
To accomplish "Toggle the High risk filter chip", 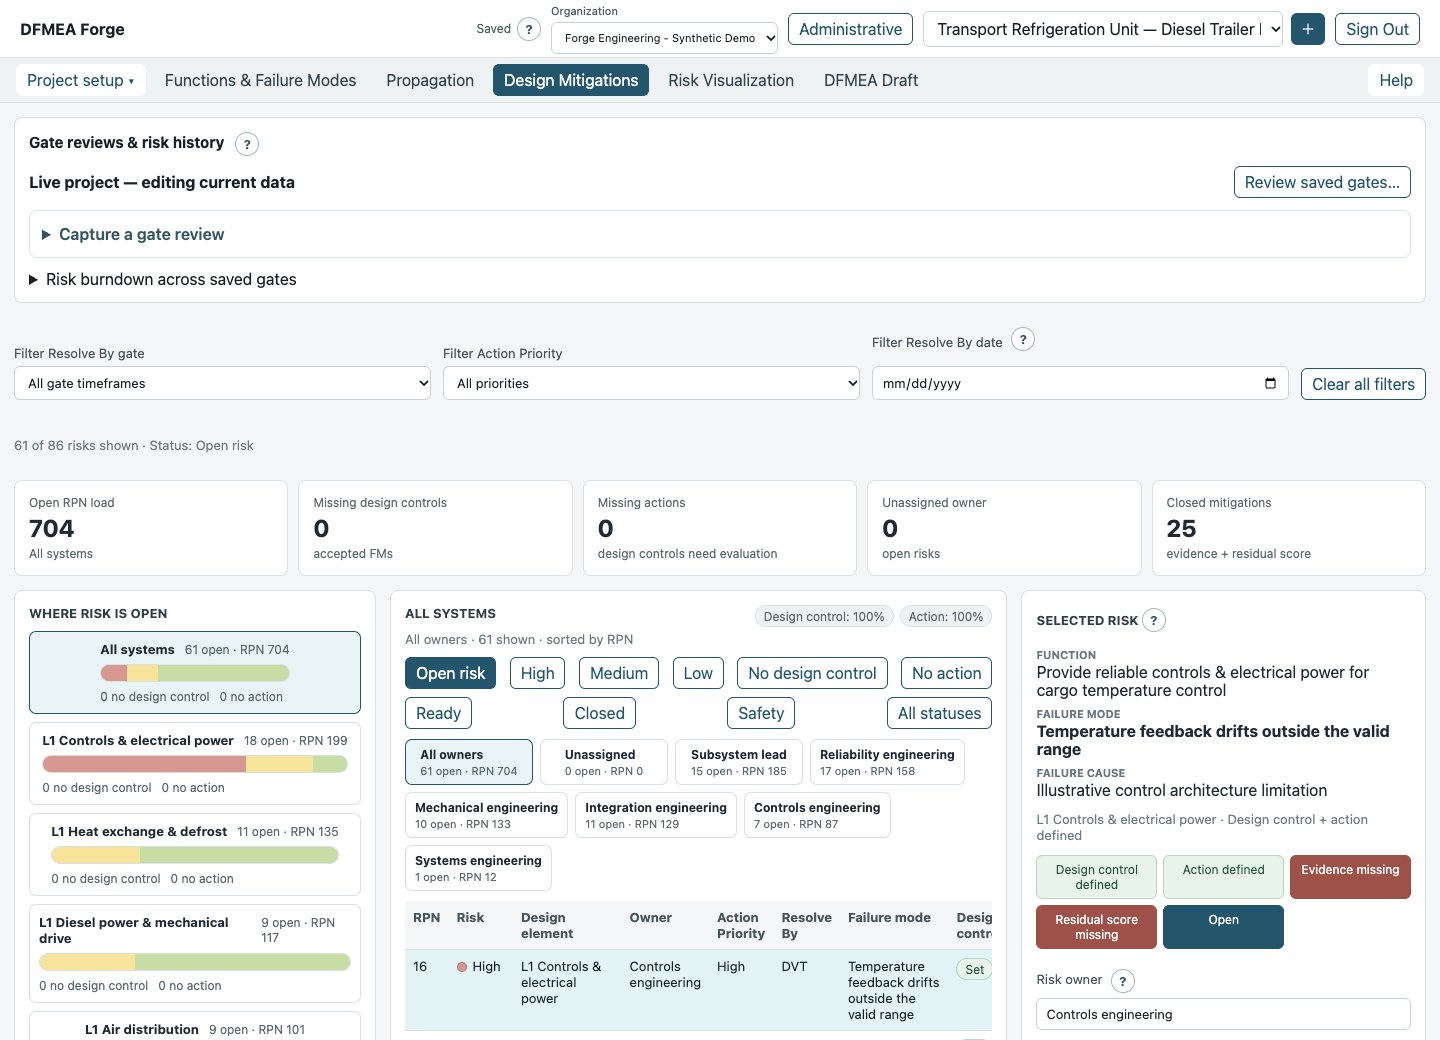I will pos(537,673).
